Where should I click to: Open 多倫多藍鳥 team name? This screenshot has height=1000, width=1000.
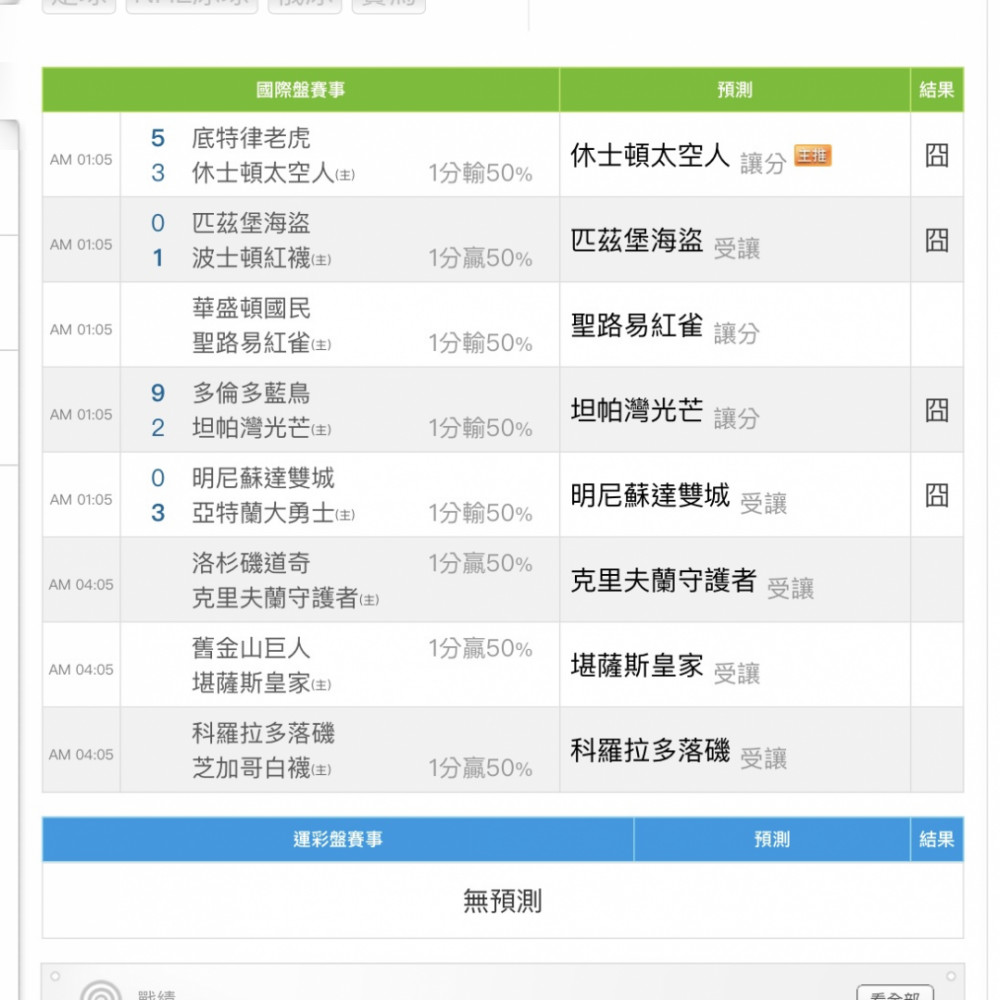pyautogui.click(x=251, y=393)
